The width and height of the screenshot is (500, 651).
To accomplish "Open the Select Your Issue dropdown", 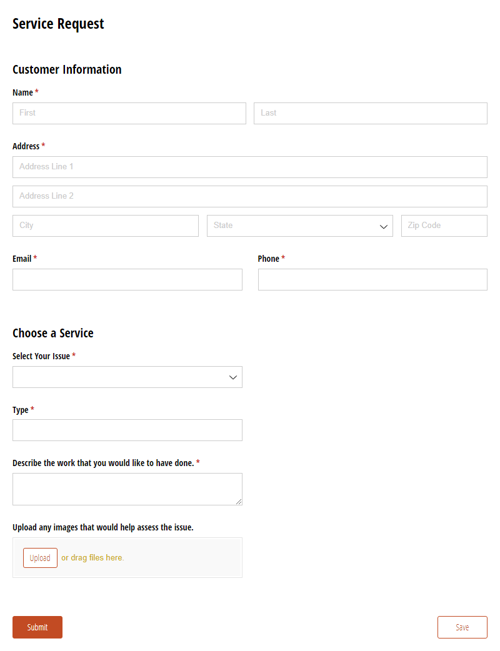I will click(127, 377).
